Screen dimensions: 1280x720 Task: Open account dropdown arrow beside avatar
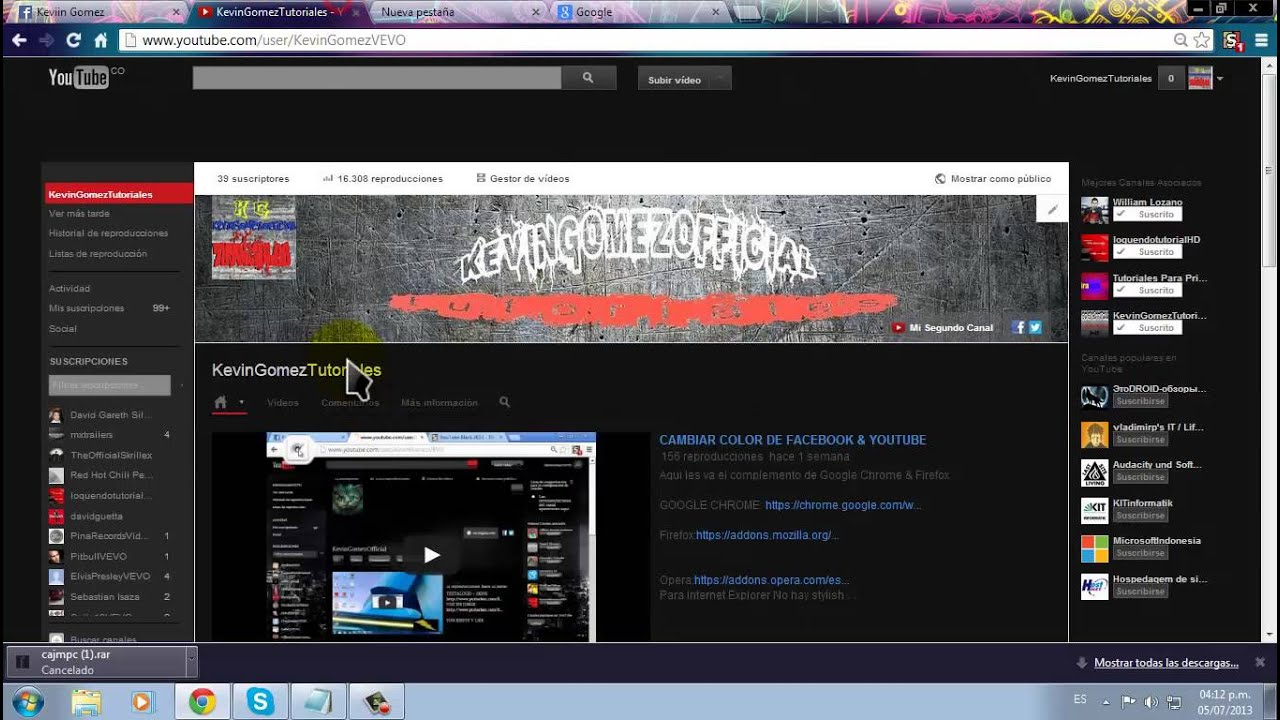point(1220,79)
